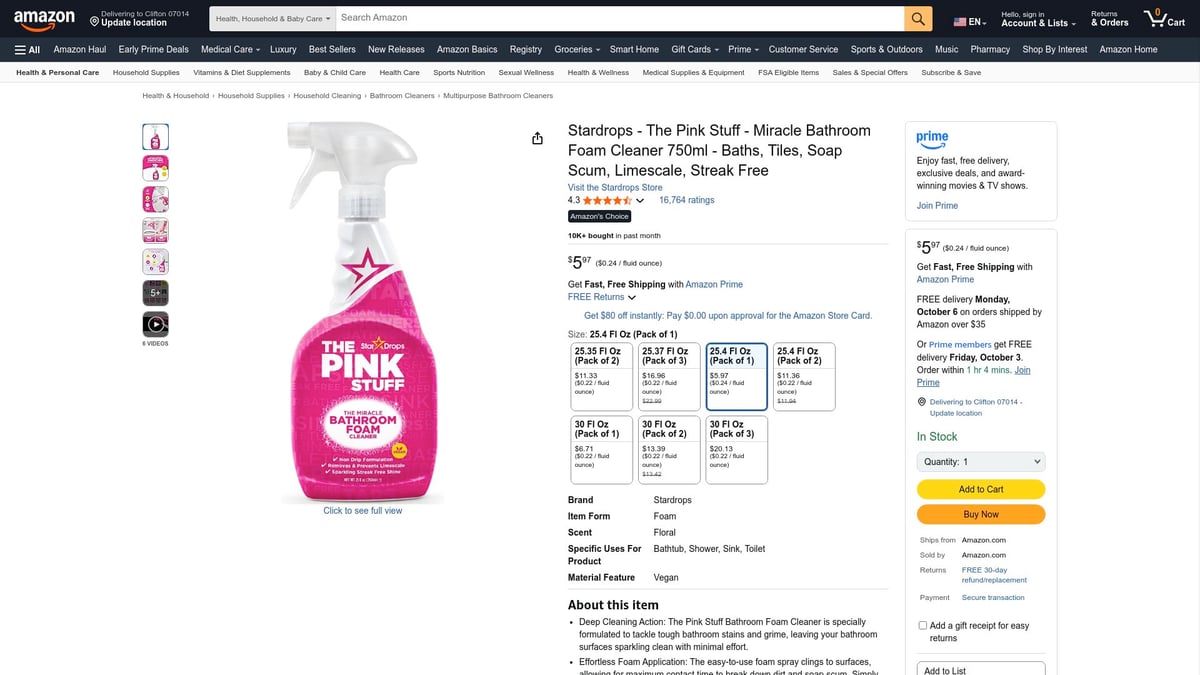Click the Add to Cart button
Viewport: 1200px width, 675px height.
point(980,489)
